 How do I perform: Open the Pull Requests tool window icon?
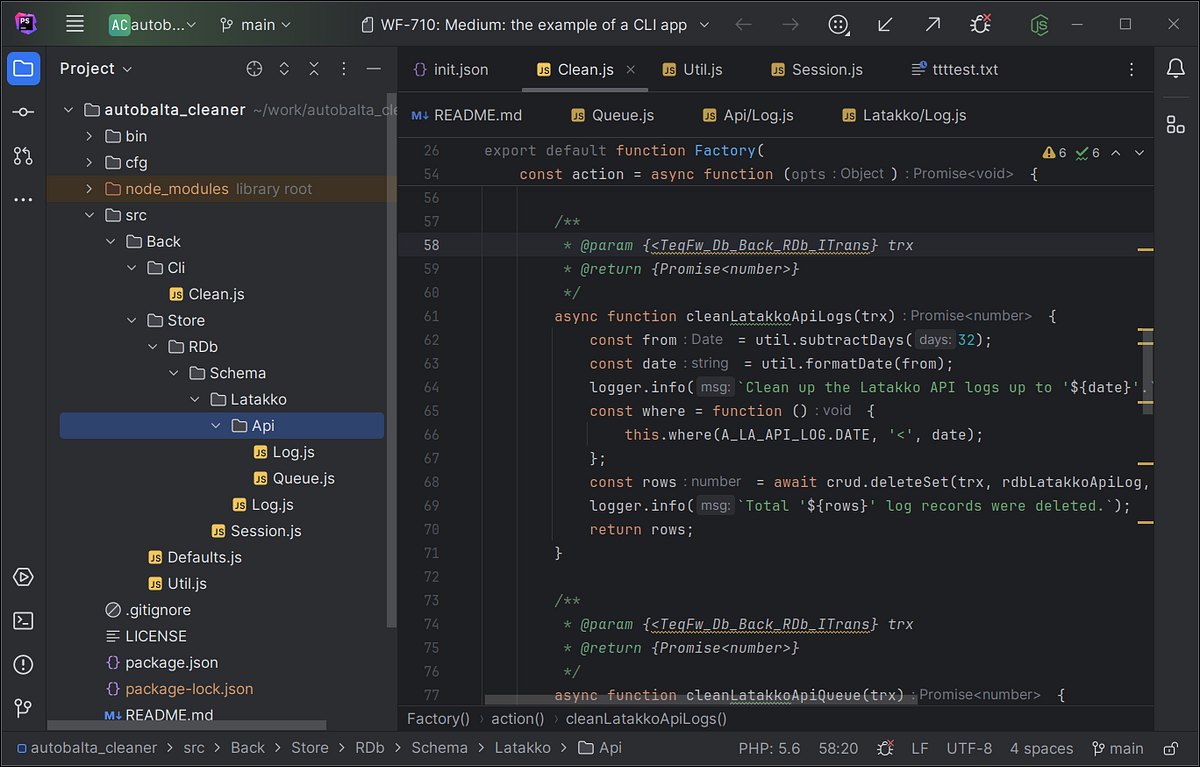click(x=23, y=156)
